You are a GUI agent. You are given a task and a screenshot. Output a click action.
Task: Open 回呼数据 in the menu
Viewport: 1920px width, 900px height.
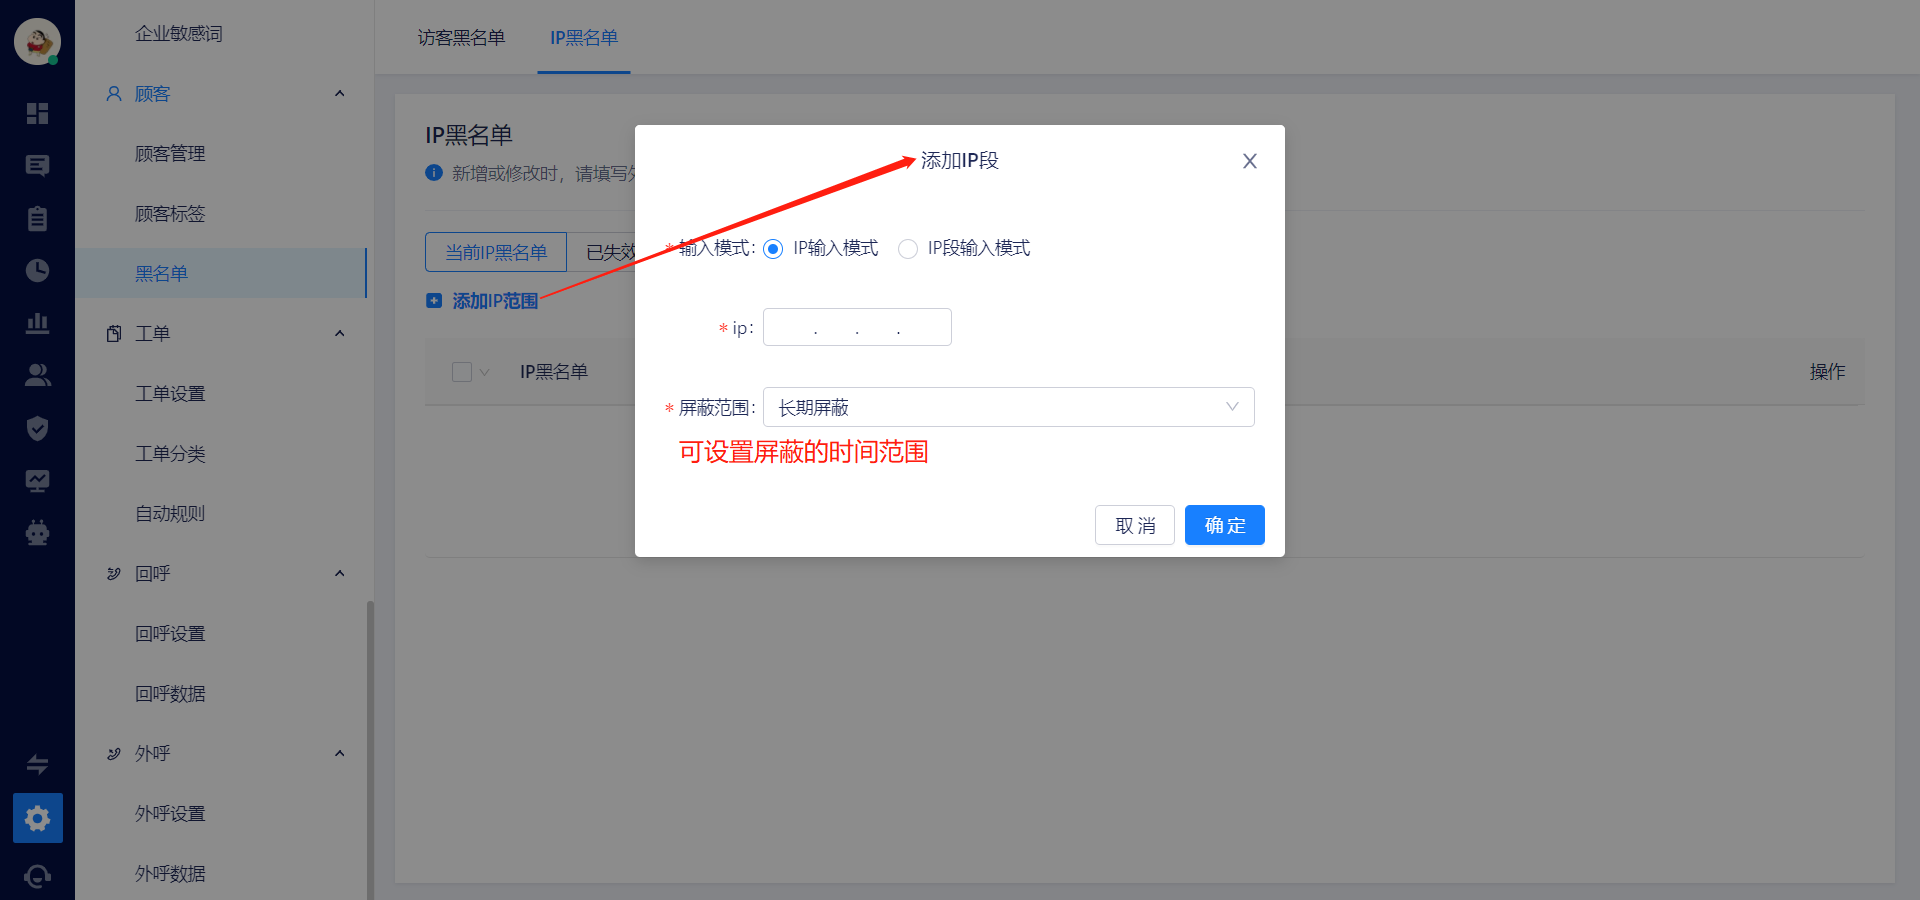170,694
